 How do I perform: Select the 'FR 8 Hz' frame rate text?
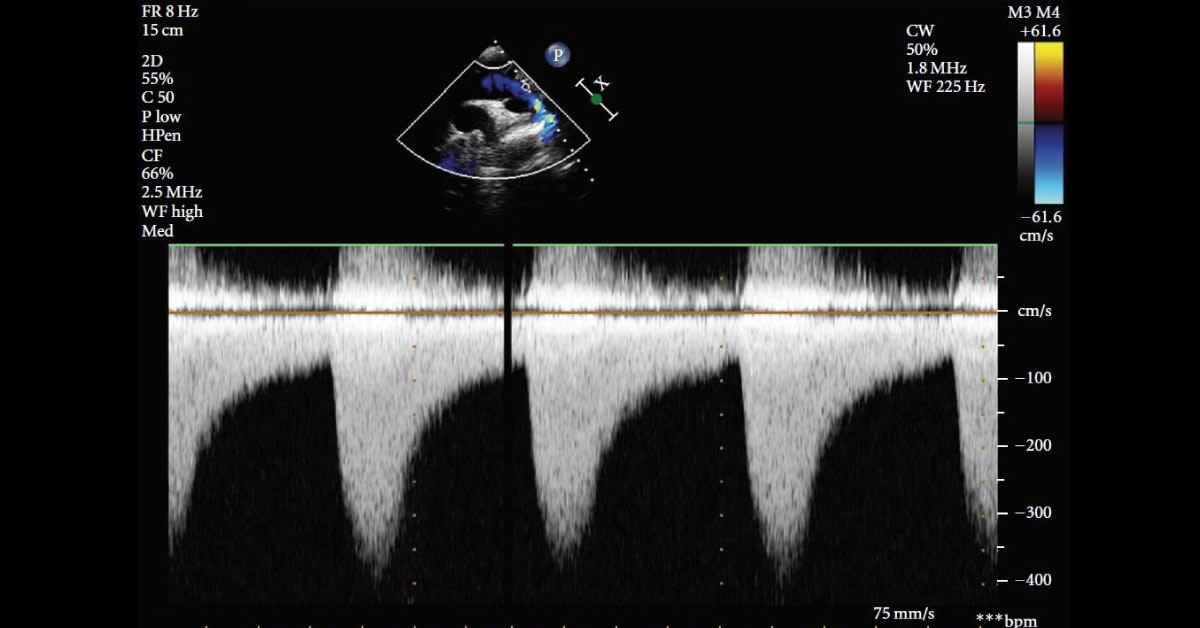169,13
